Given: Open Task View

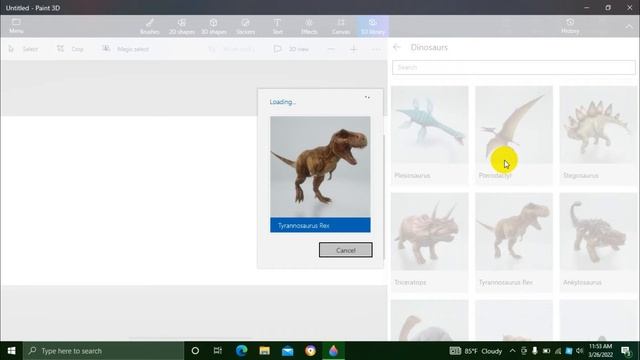Looking at the screenshot, I should click(x=218, y=351).
